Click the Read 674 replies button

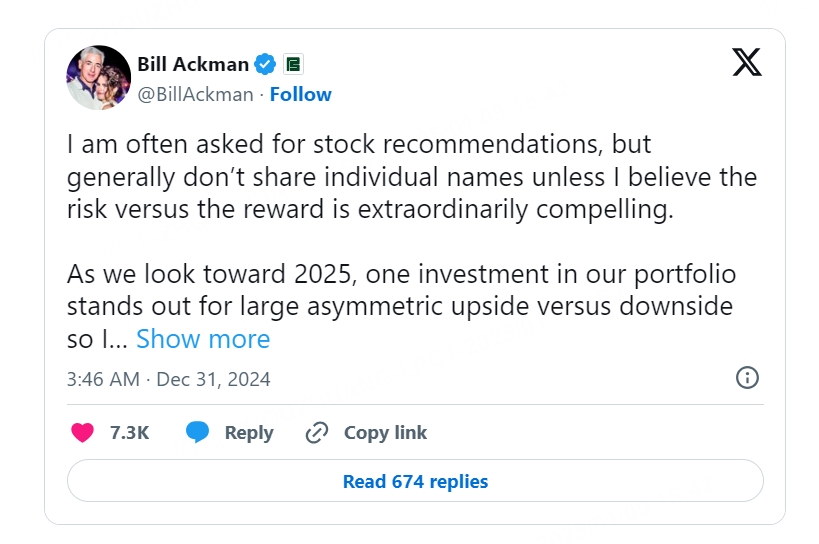415,481
